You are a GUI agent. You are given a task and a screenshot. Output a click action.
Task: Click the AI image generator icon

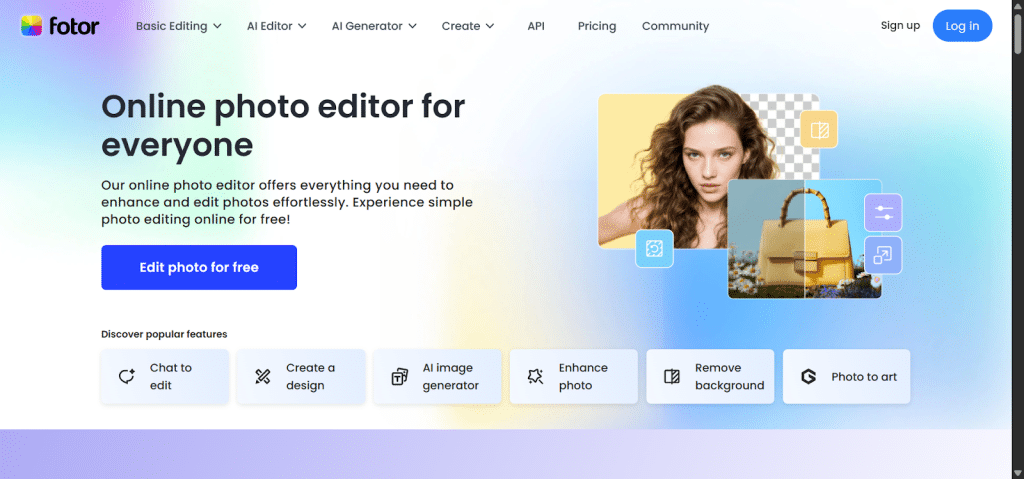(x=399, y=376)
